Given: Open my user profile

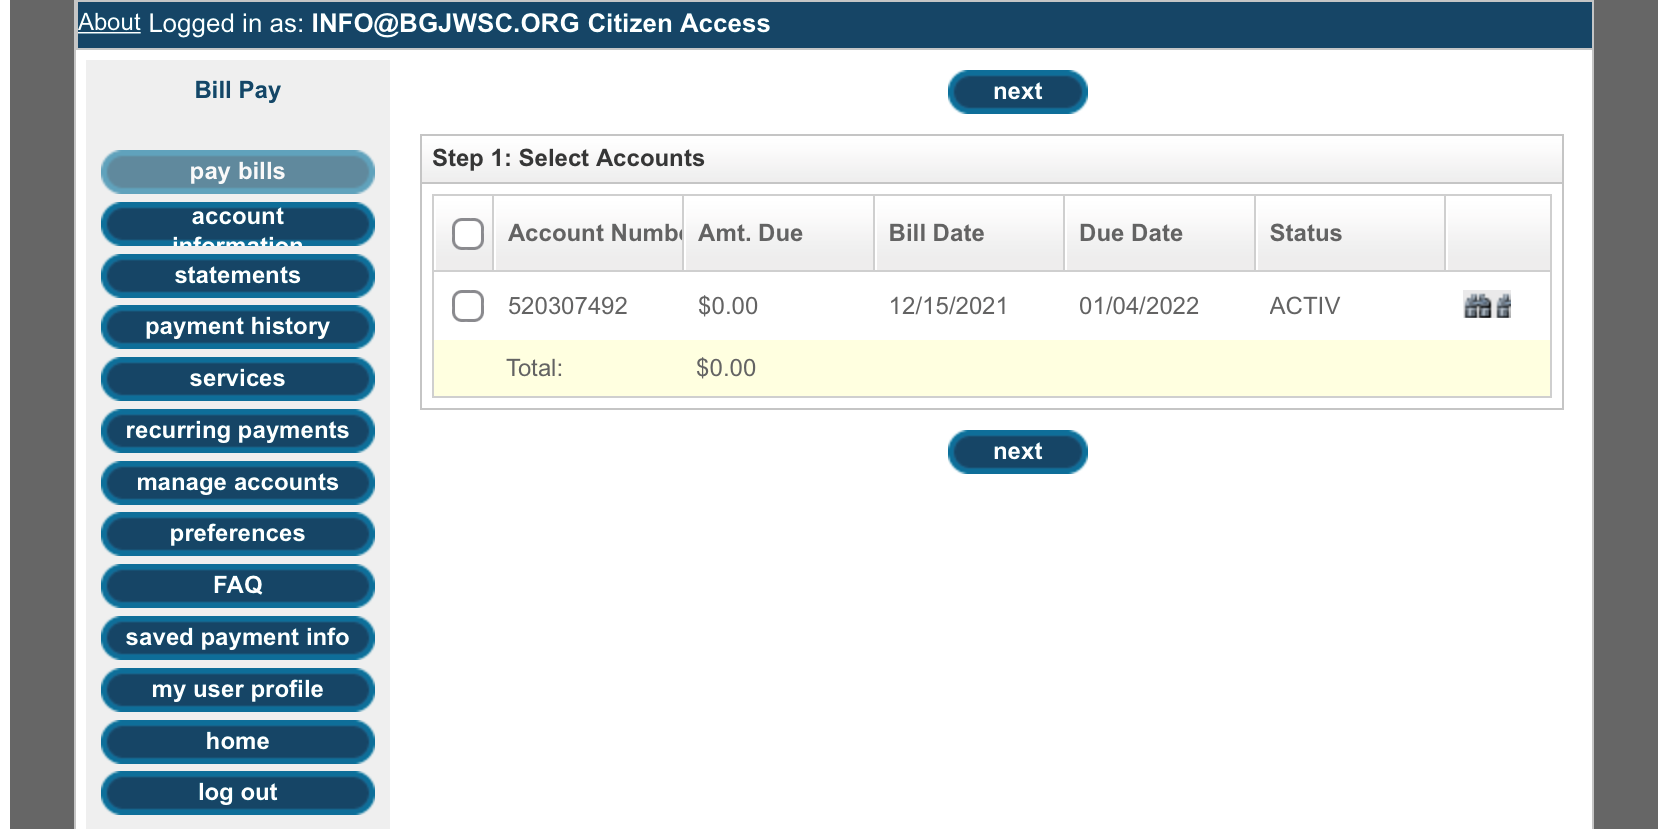Looking at the screenshot, I should click(238, 690).
